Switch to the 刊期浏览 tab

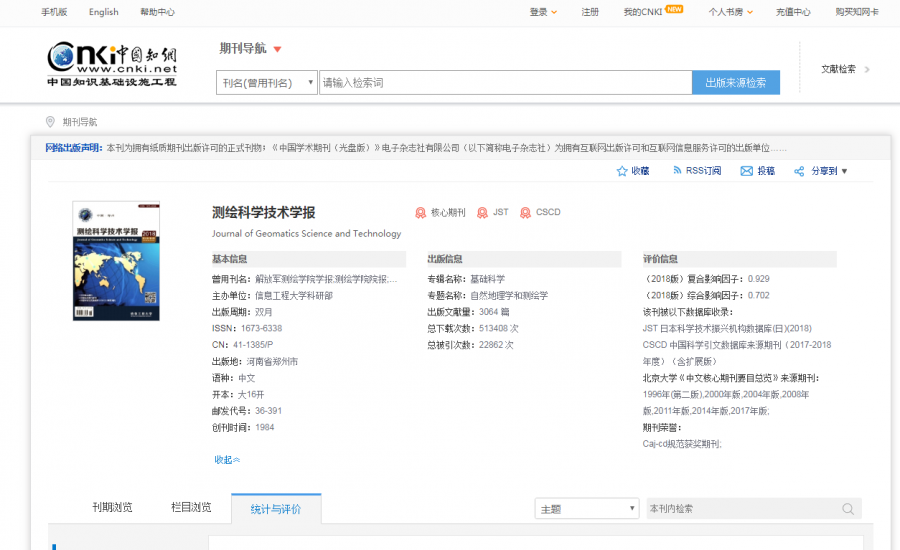pyautogui.click(x=112, y=508)
